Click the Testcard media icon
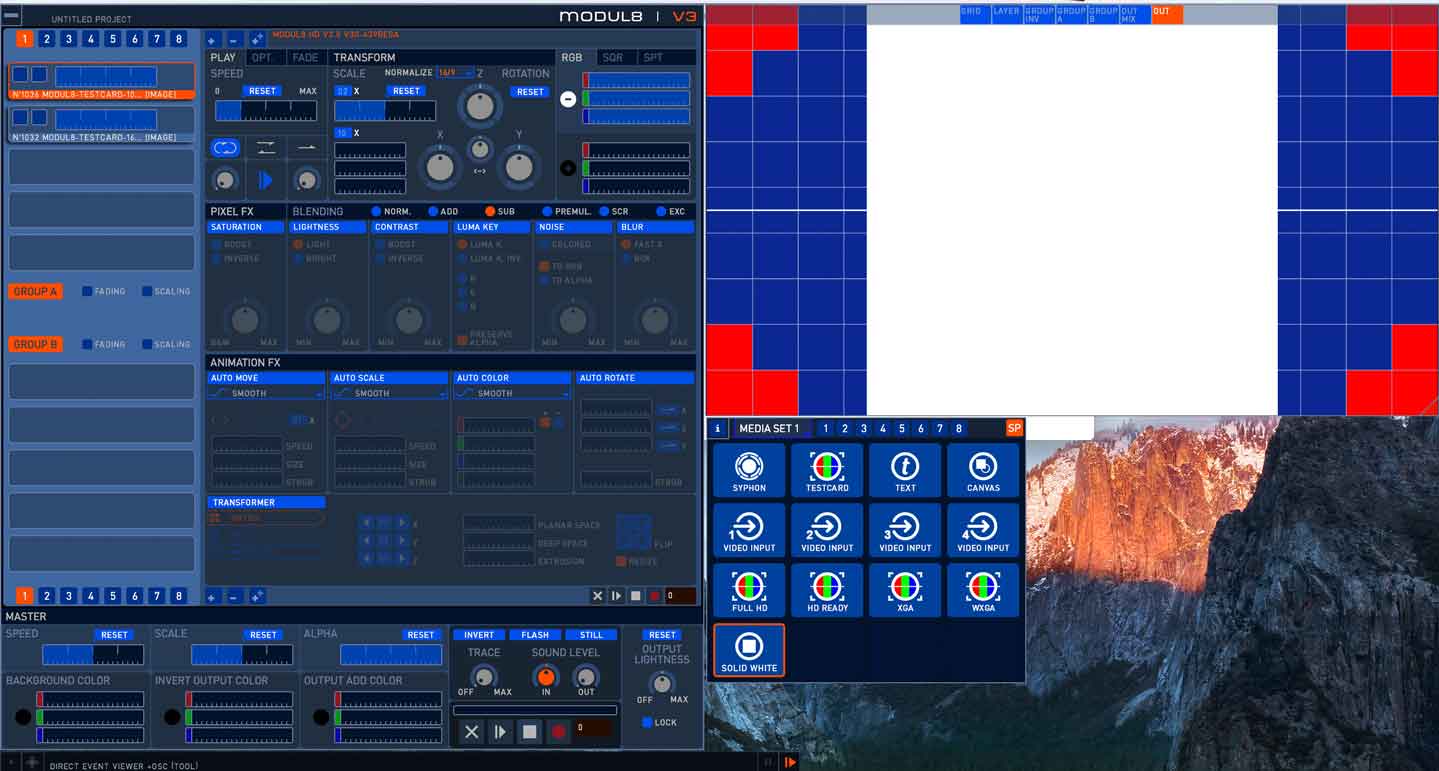Viewport: 1439px width, 771px height. tap(827, 470)
